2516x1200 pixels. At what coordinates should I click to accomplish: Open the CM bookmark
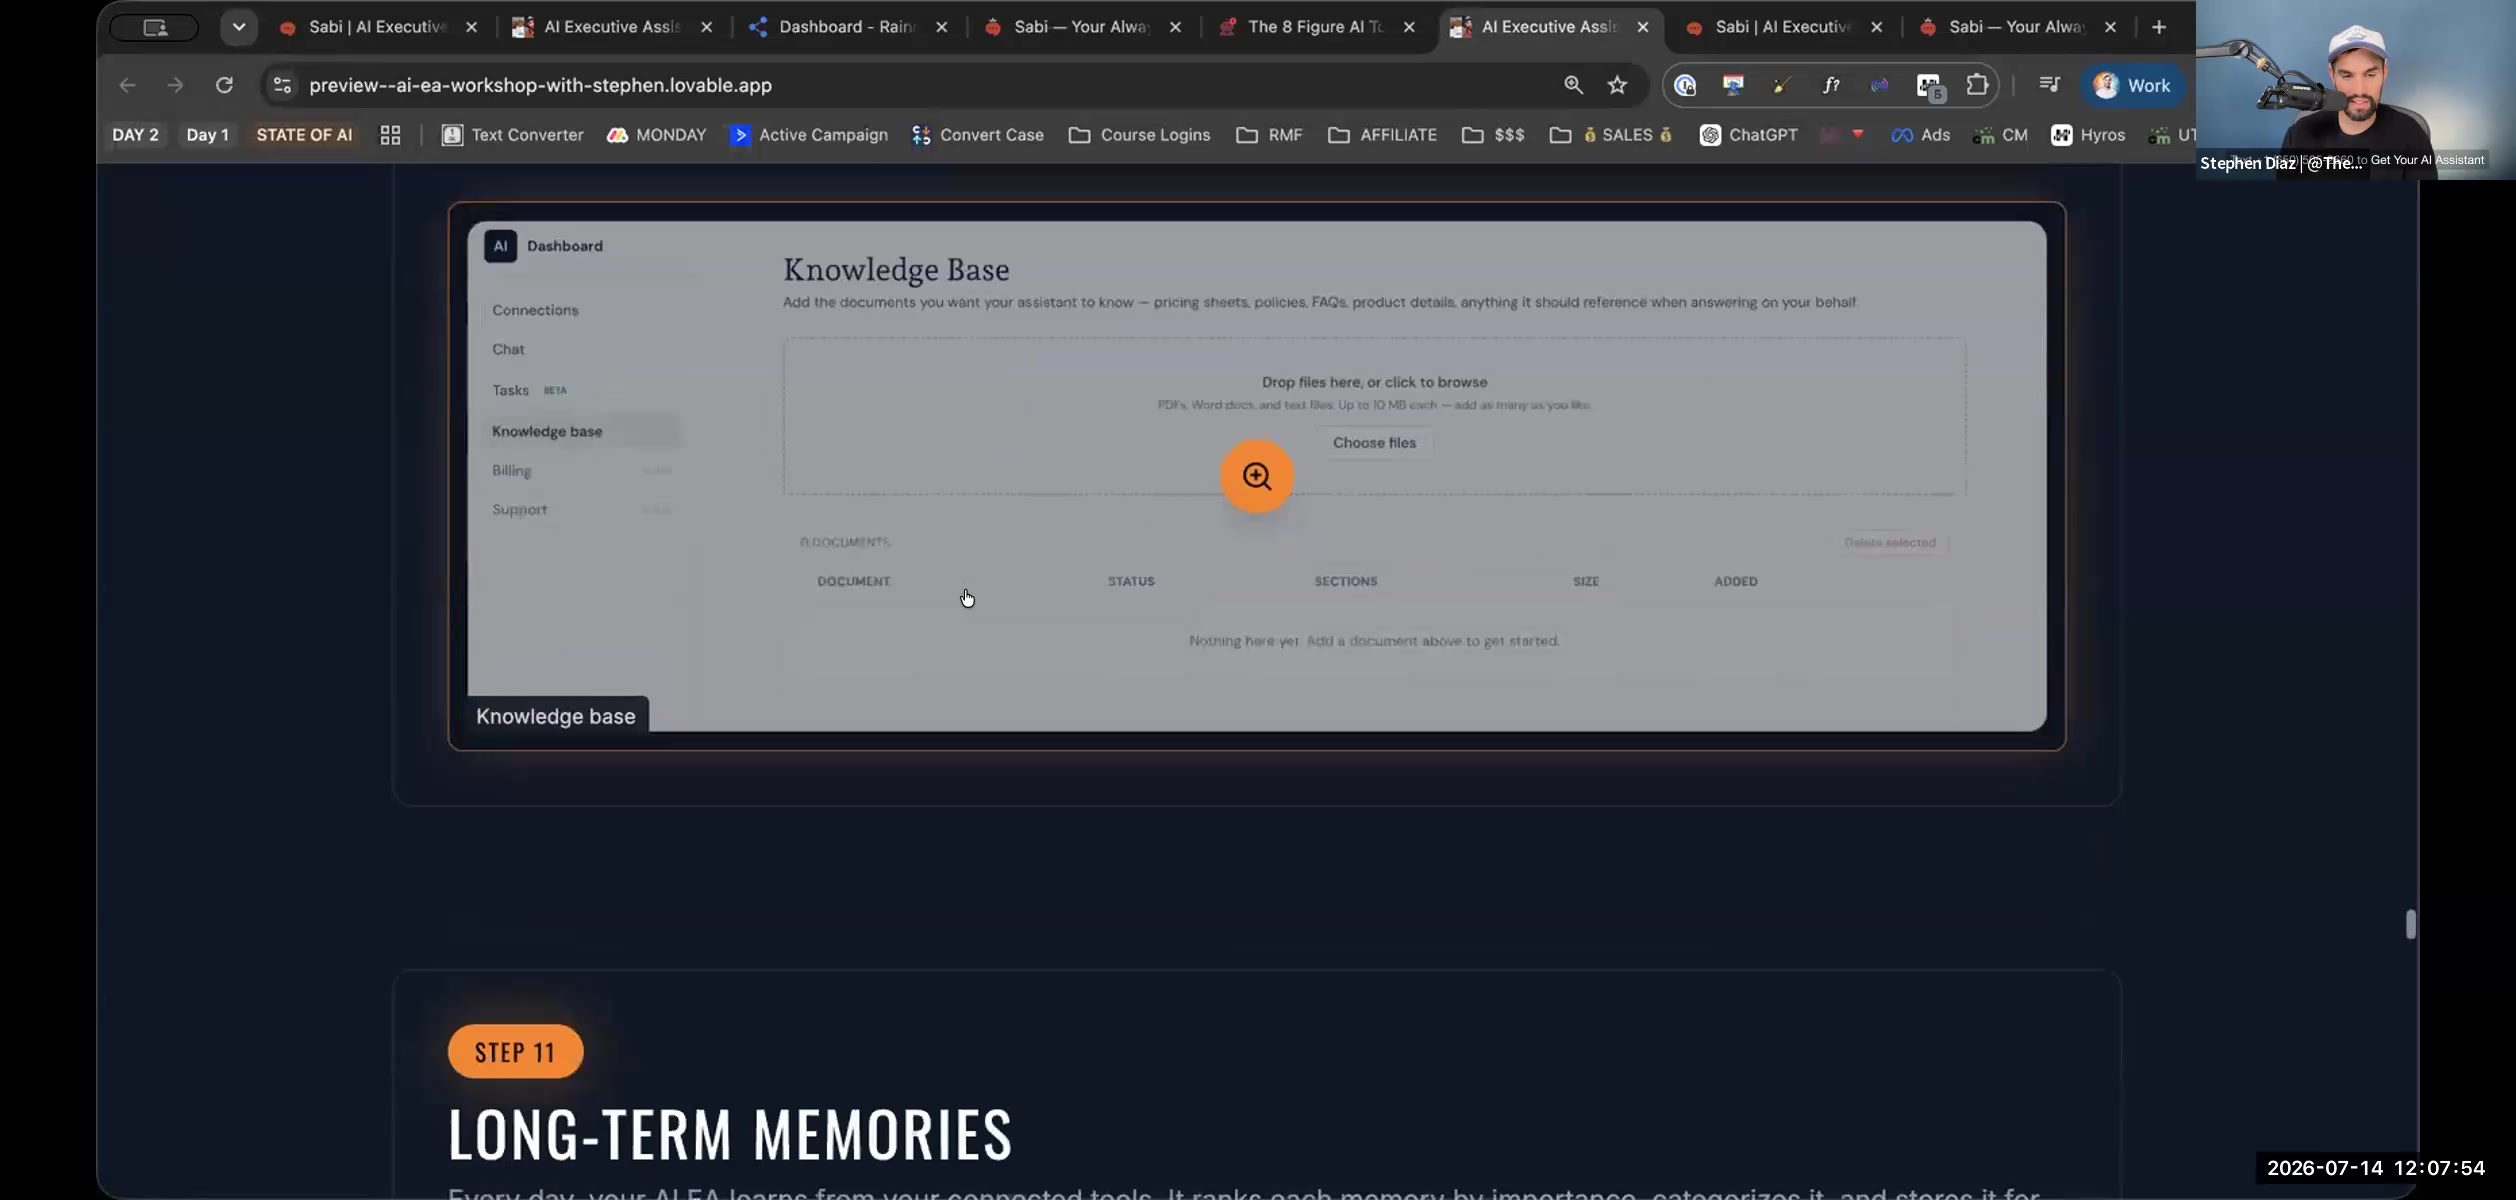click(x=2000, y=135)
